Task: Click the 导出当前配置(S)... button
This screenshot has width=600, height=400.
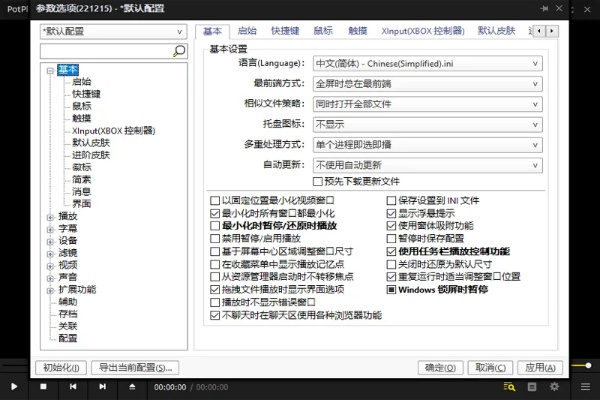Action: click(x=135, y=367)
